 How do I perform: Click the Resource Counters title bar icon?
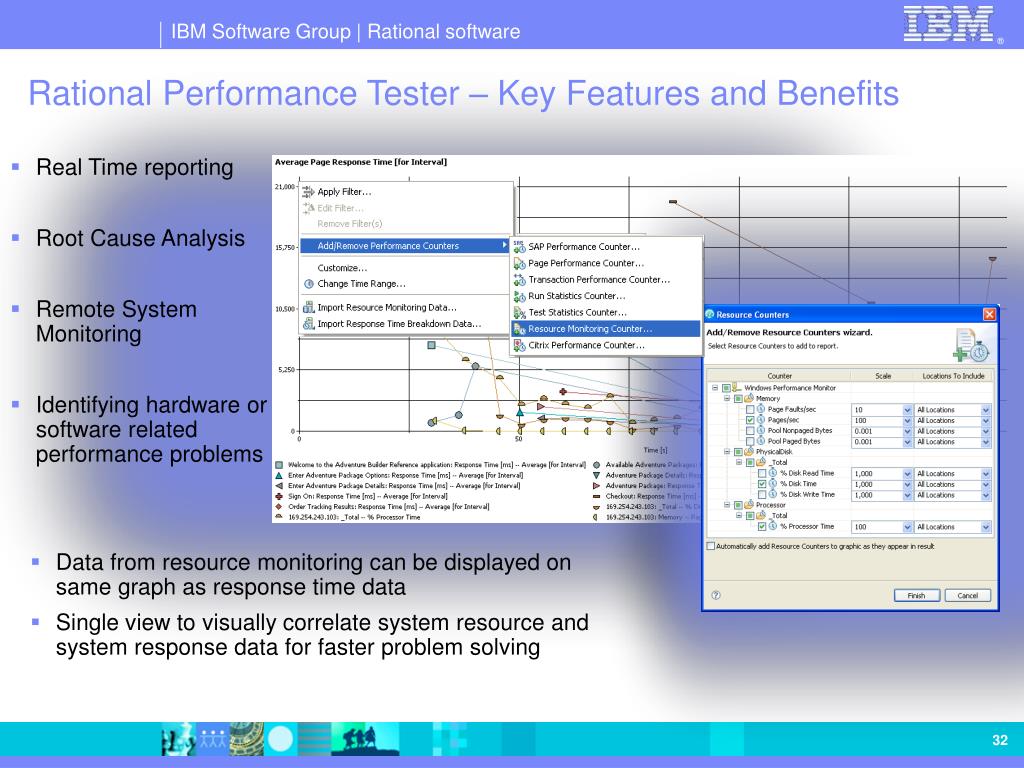tap(710, 314)
